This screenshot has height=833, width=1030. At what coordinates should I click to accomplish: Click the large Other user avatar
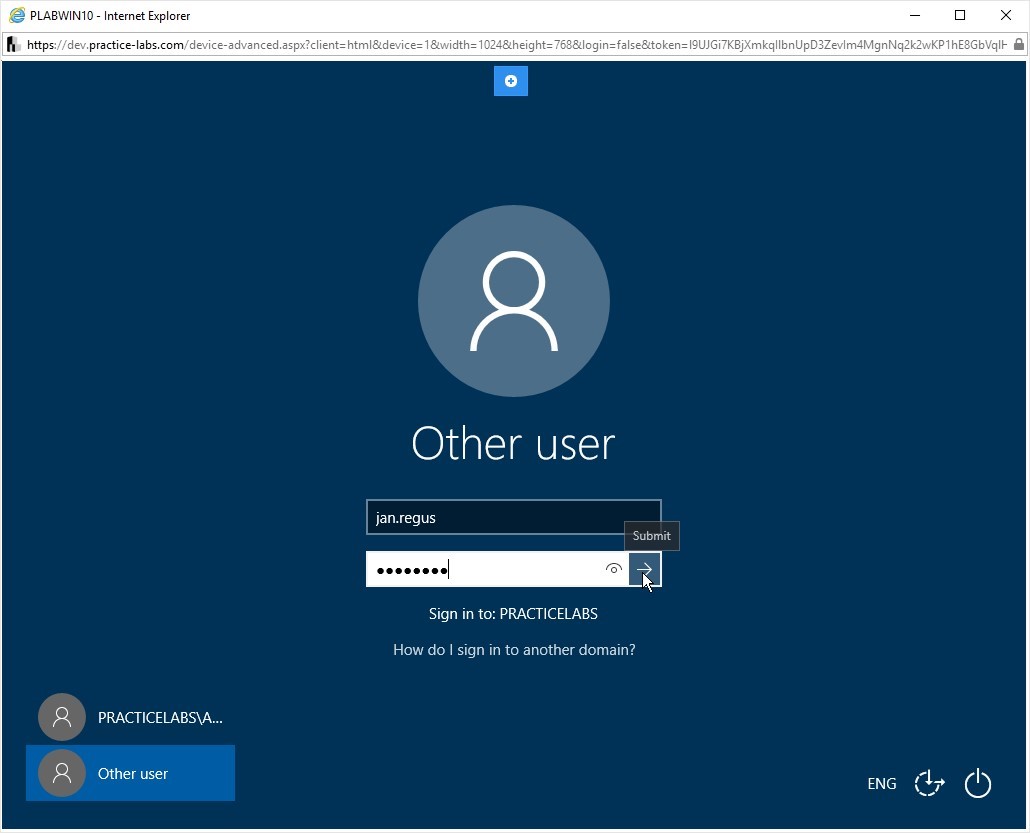click(x=514, y=301)
